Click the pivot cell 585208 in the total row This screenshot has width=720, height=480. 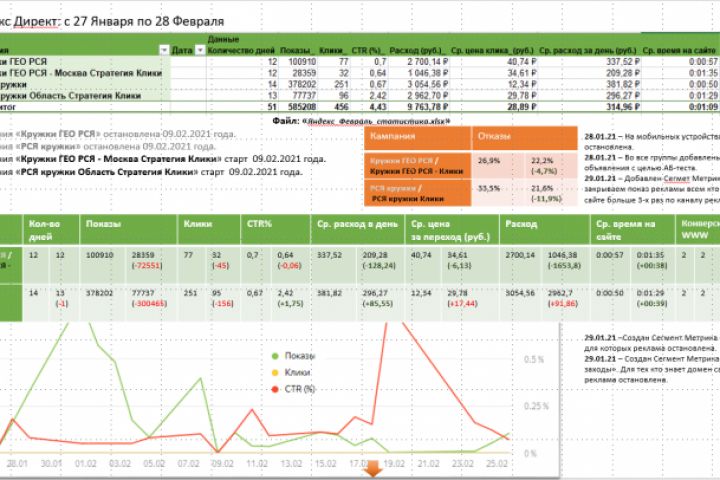click(302, 107)
